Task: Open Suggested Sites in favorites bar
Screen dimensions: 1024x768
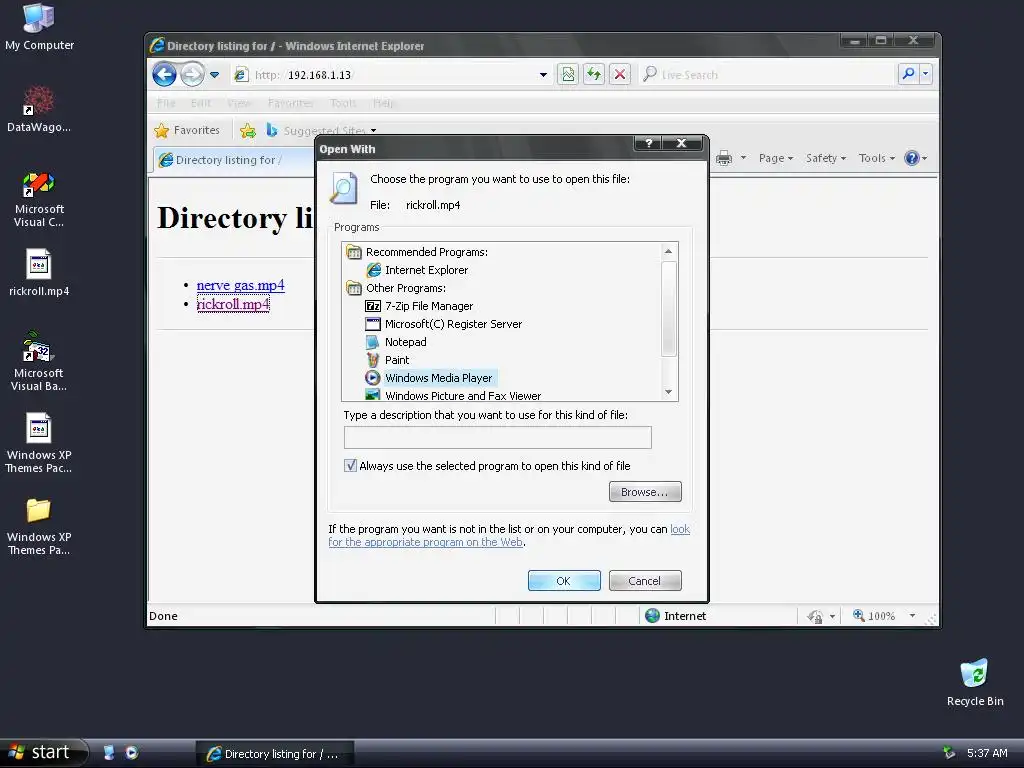Action: pyautogui.click(x=321, y=131)
